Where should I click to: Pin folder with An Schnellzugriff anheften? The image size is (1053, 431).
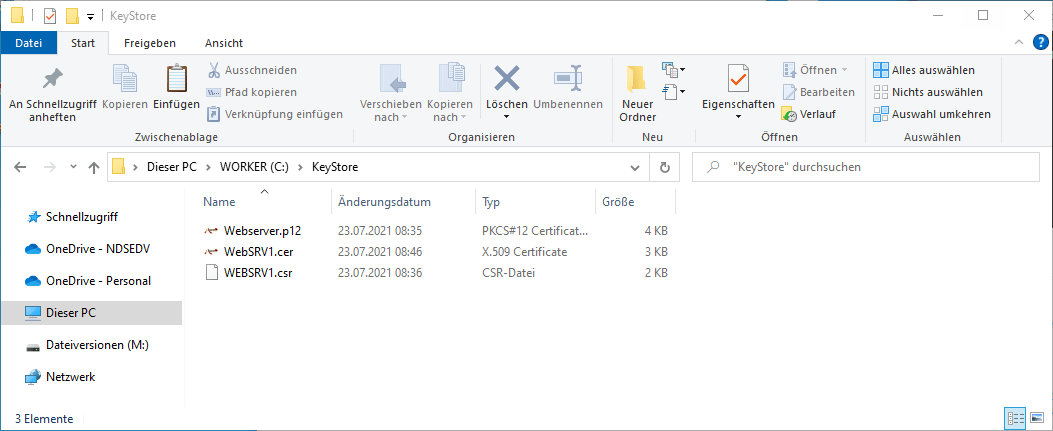[51, 80]
